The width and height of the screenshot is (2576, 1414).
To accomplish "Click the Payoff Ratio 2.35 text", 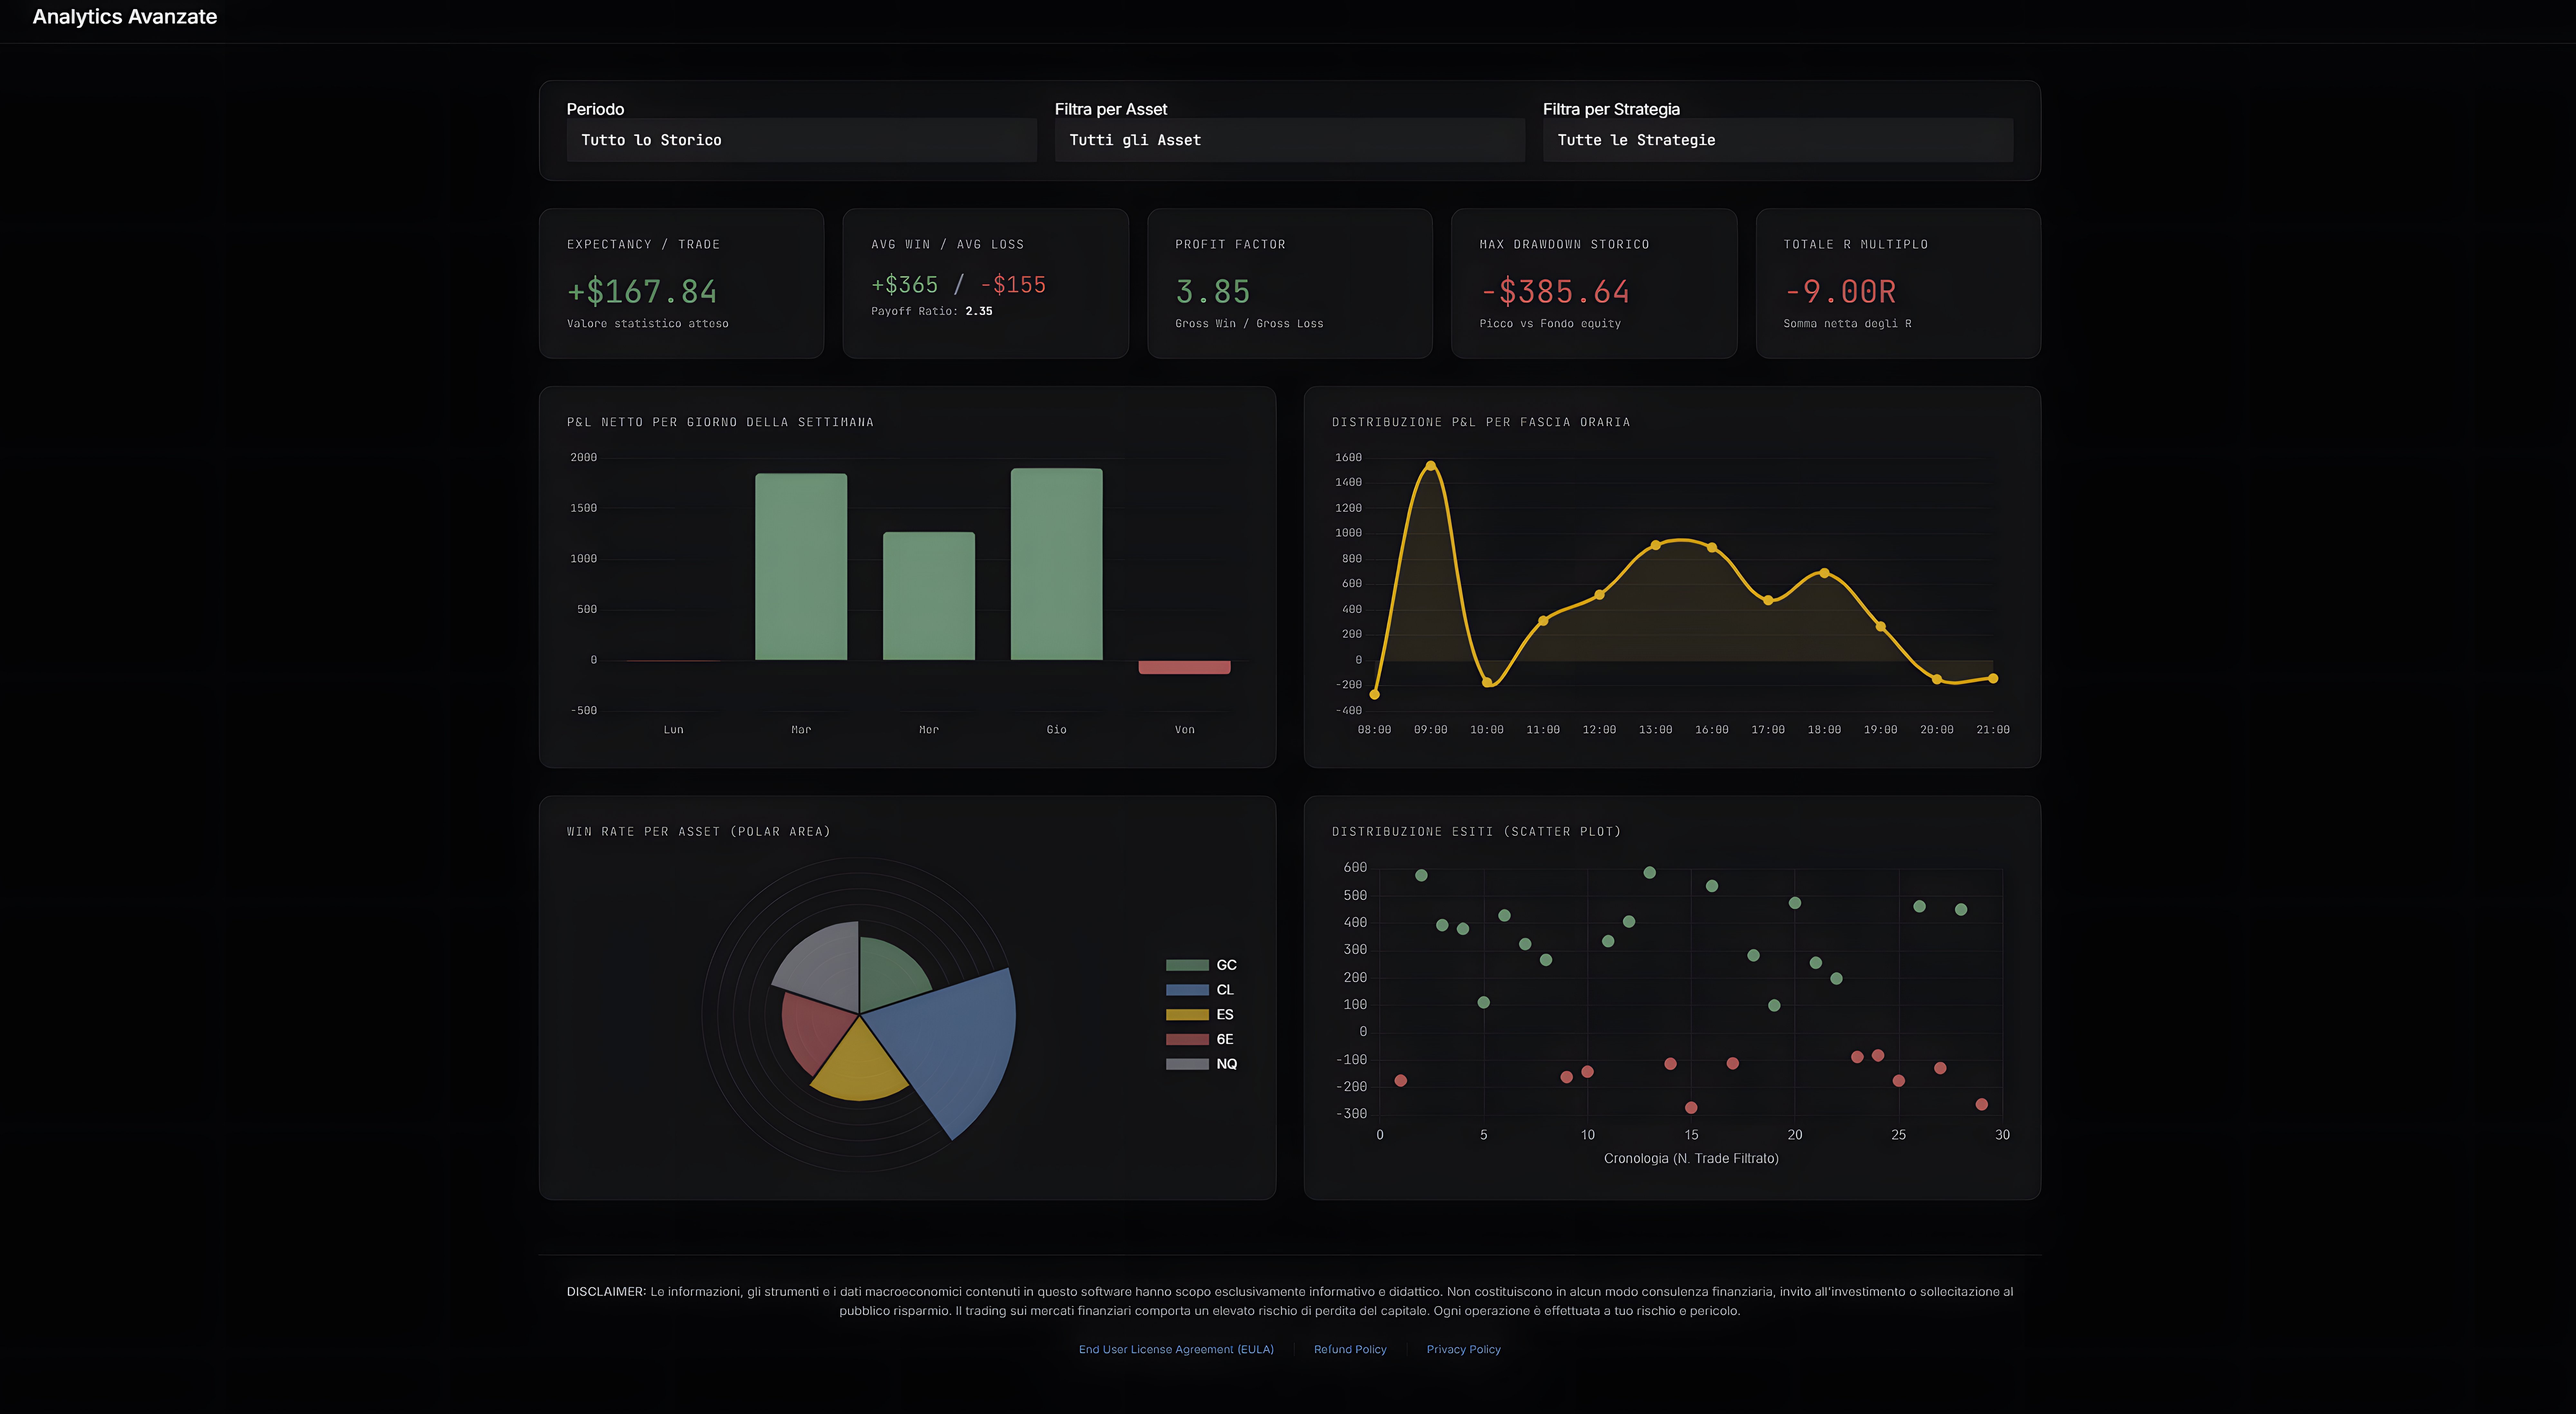I will (x=932, y=311).
